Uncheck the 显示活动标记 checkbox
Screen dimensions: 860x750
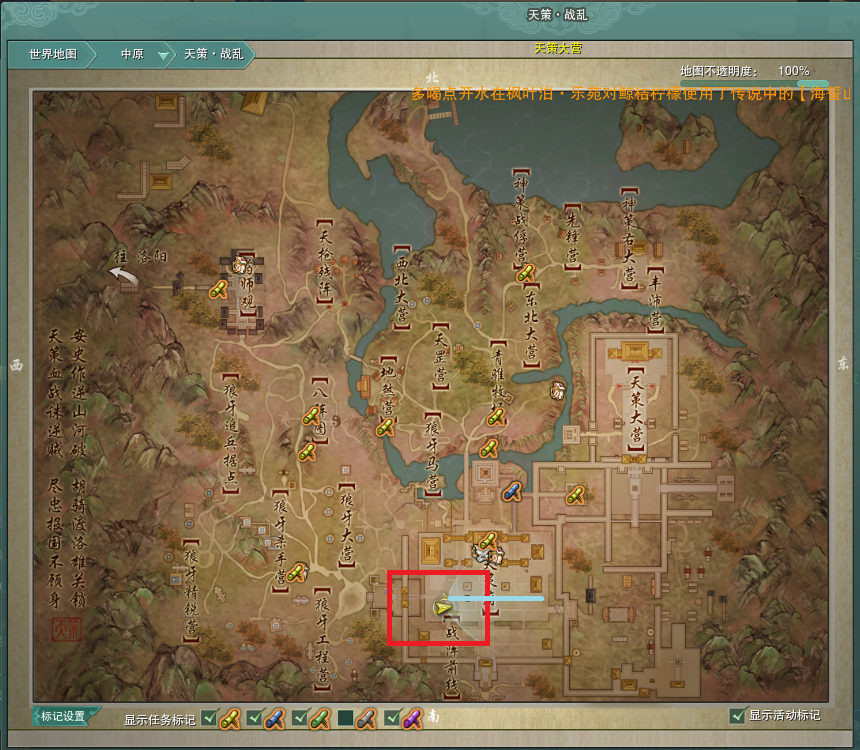click(x=737, y=715)
